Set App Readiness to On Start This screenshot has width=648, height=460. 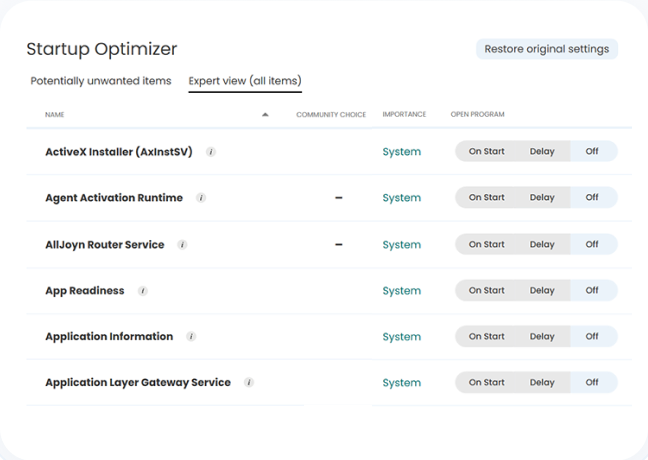pyautogui.click(x=486, y=290)
